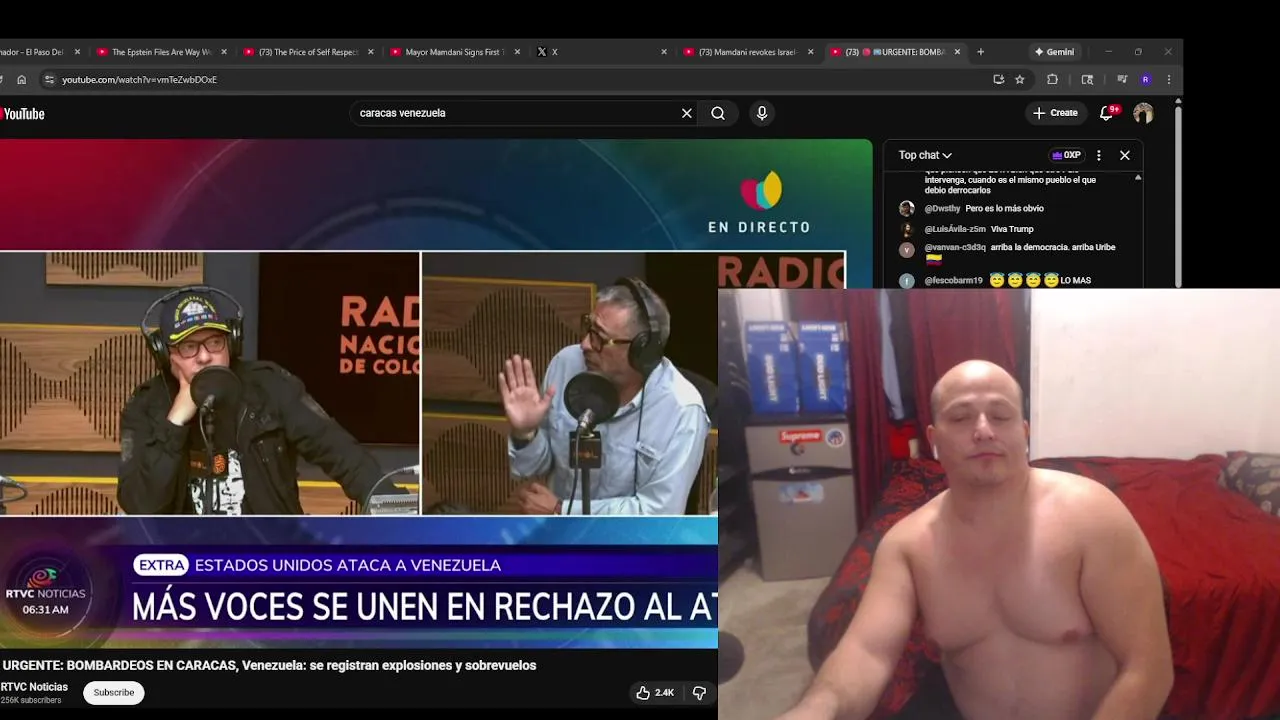Click the address bar URL
Screen dimensions: 1280x720
pos(139,80)
